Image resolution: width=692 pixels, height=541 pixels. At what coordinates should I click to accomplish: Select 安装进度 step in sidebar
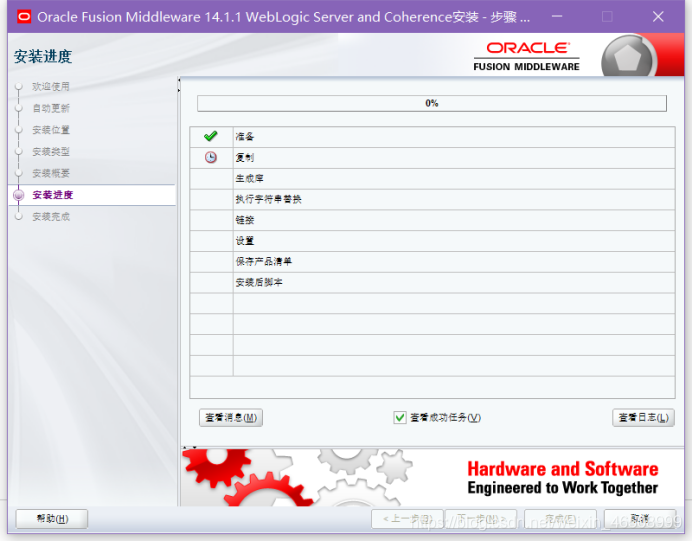pyautogui.click(x=53, y=195)
